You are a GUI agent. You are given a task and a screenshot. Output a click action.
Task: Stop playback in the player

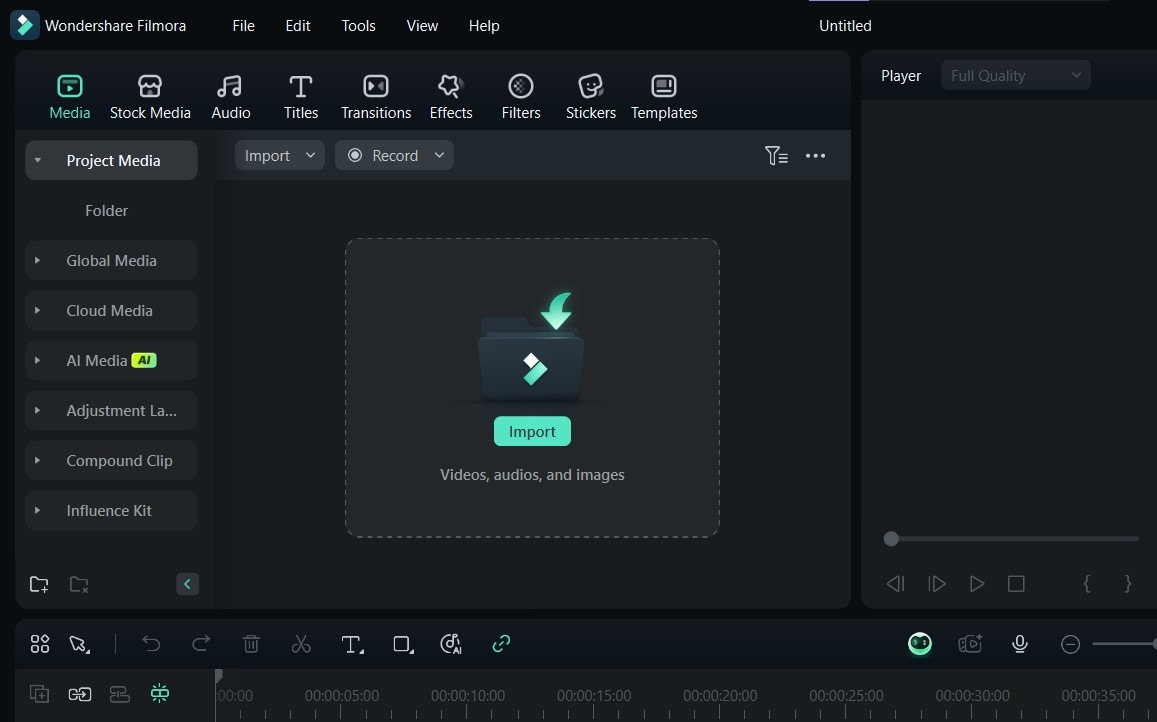1016,584
